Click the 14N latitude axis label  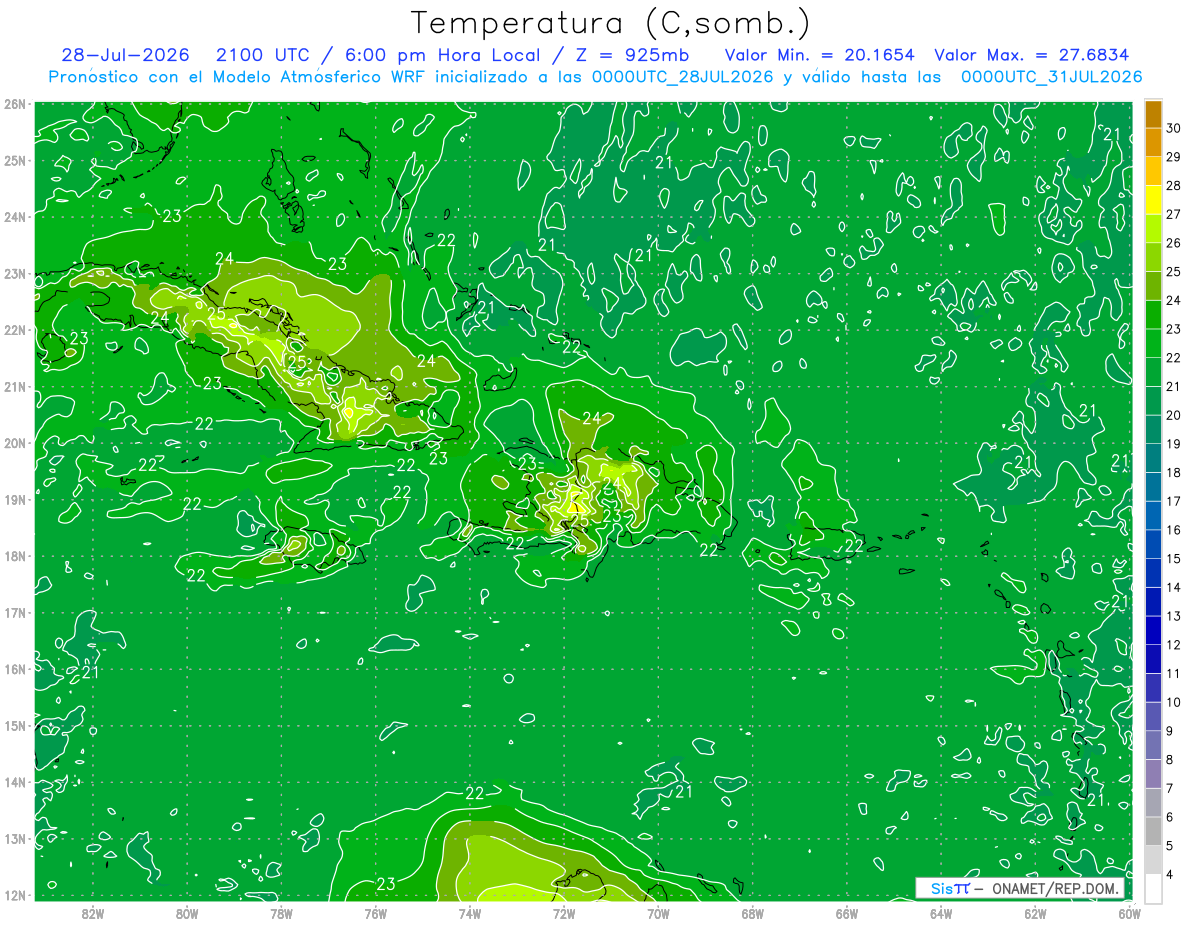14,782
